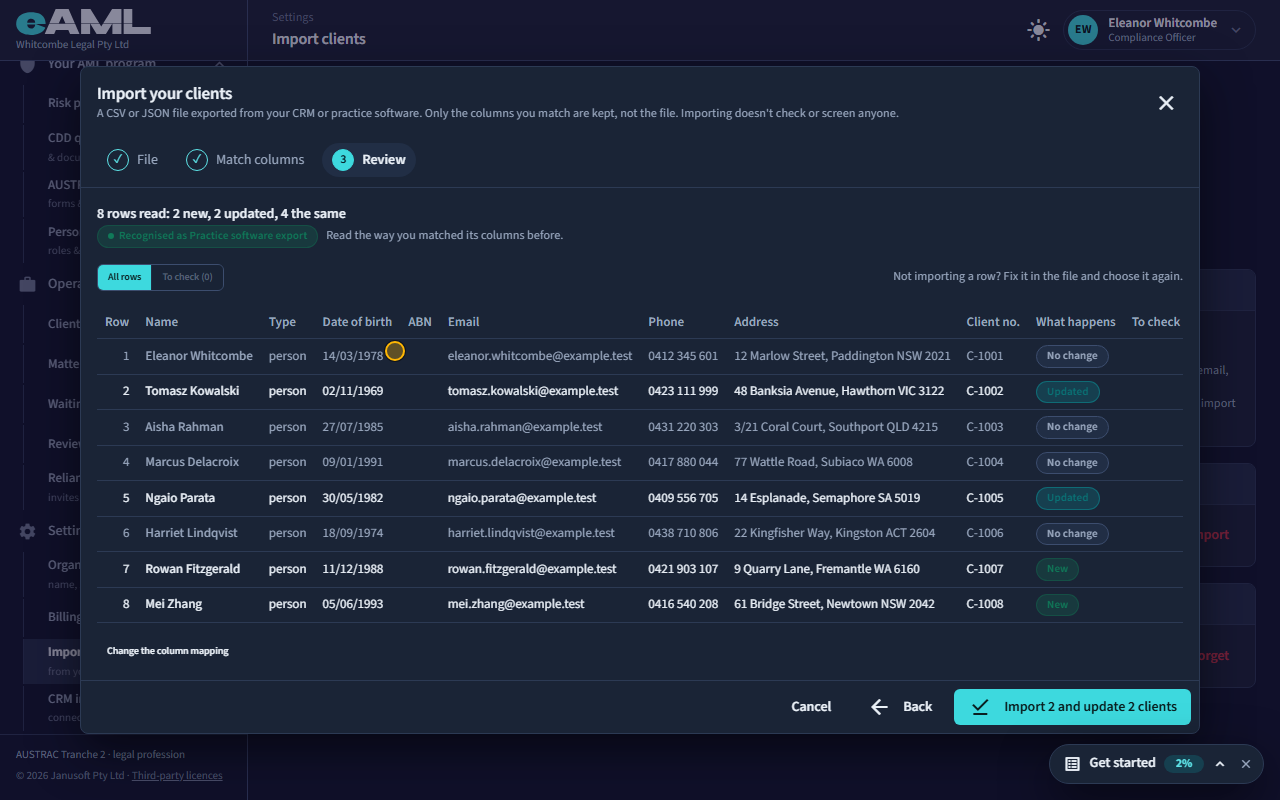This screenshot has width=1280, height=800.
Task: Click the Settings gear icon in sidebar
Action: 28,531
